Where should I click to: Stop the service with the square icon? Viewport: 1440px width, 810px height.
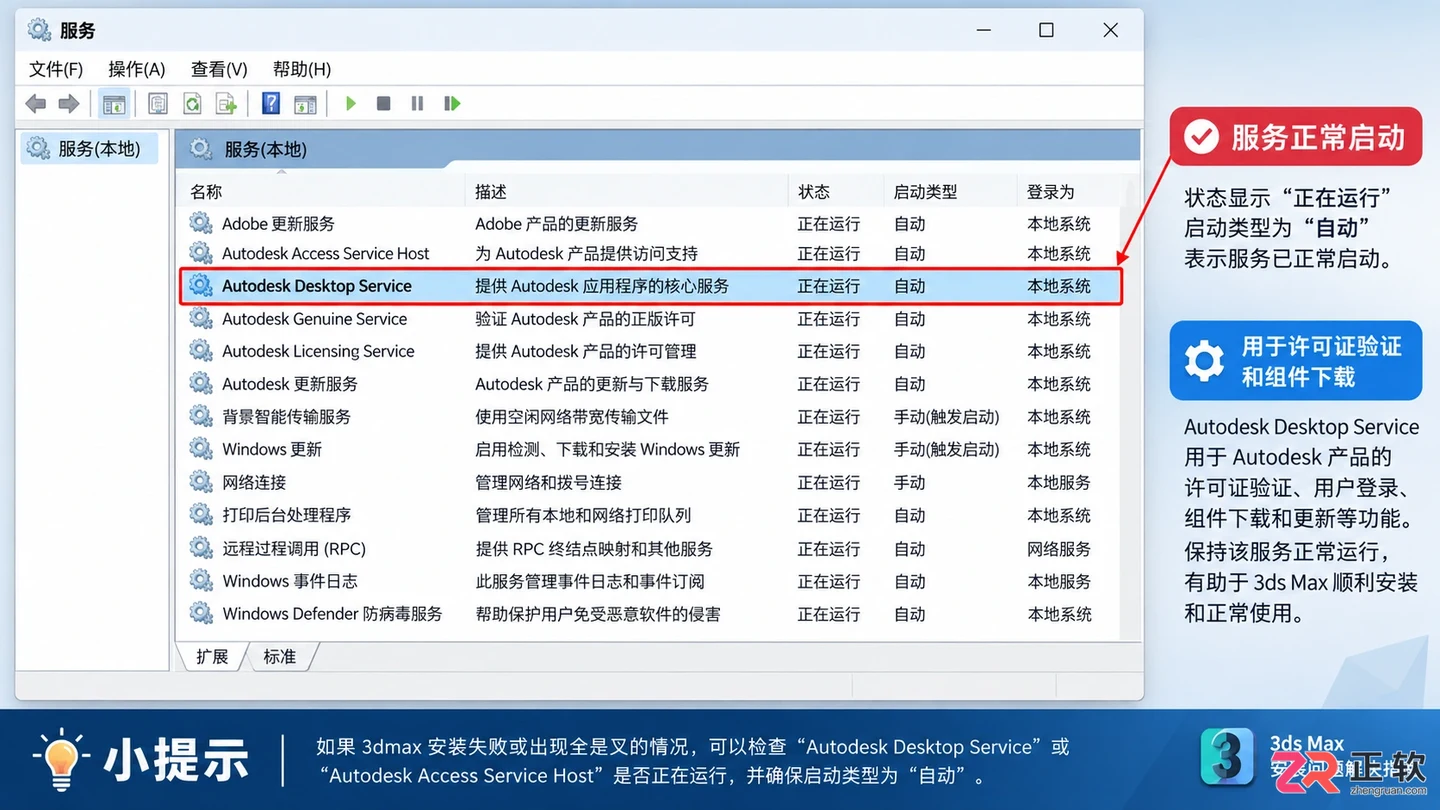(x=383, y=104)
